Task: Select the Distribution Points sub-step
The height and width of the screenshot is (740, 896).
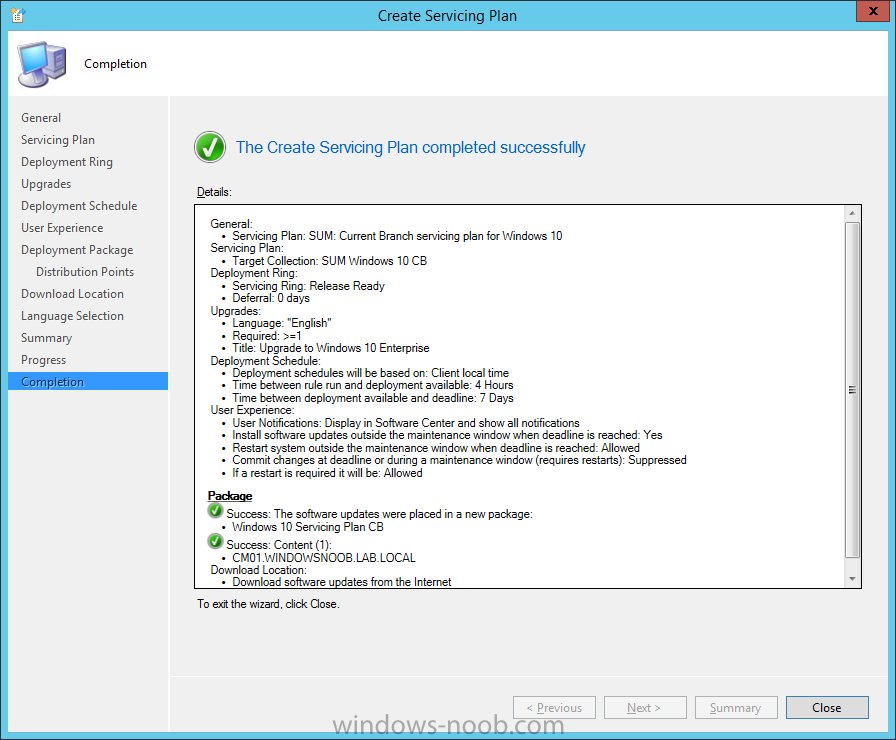Action: click(x=85, y=272)
